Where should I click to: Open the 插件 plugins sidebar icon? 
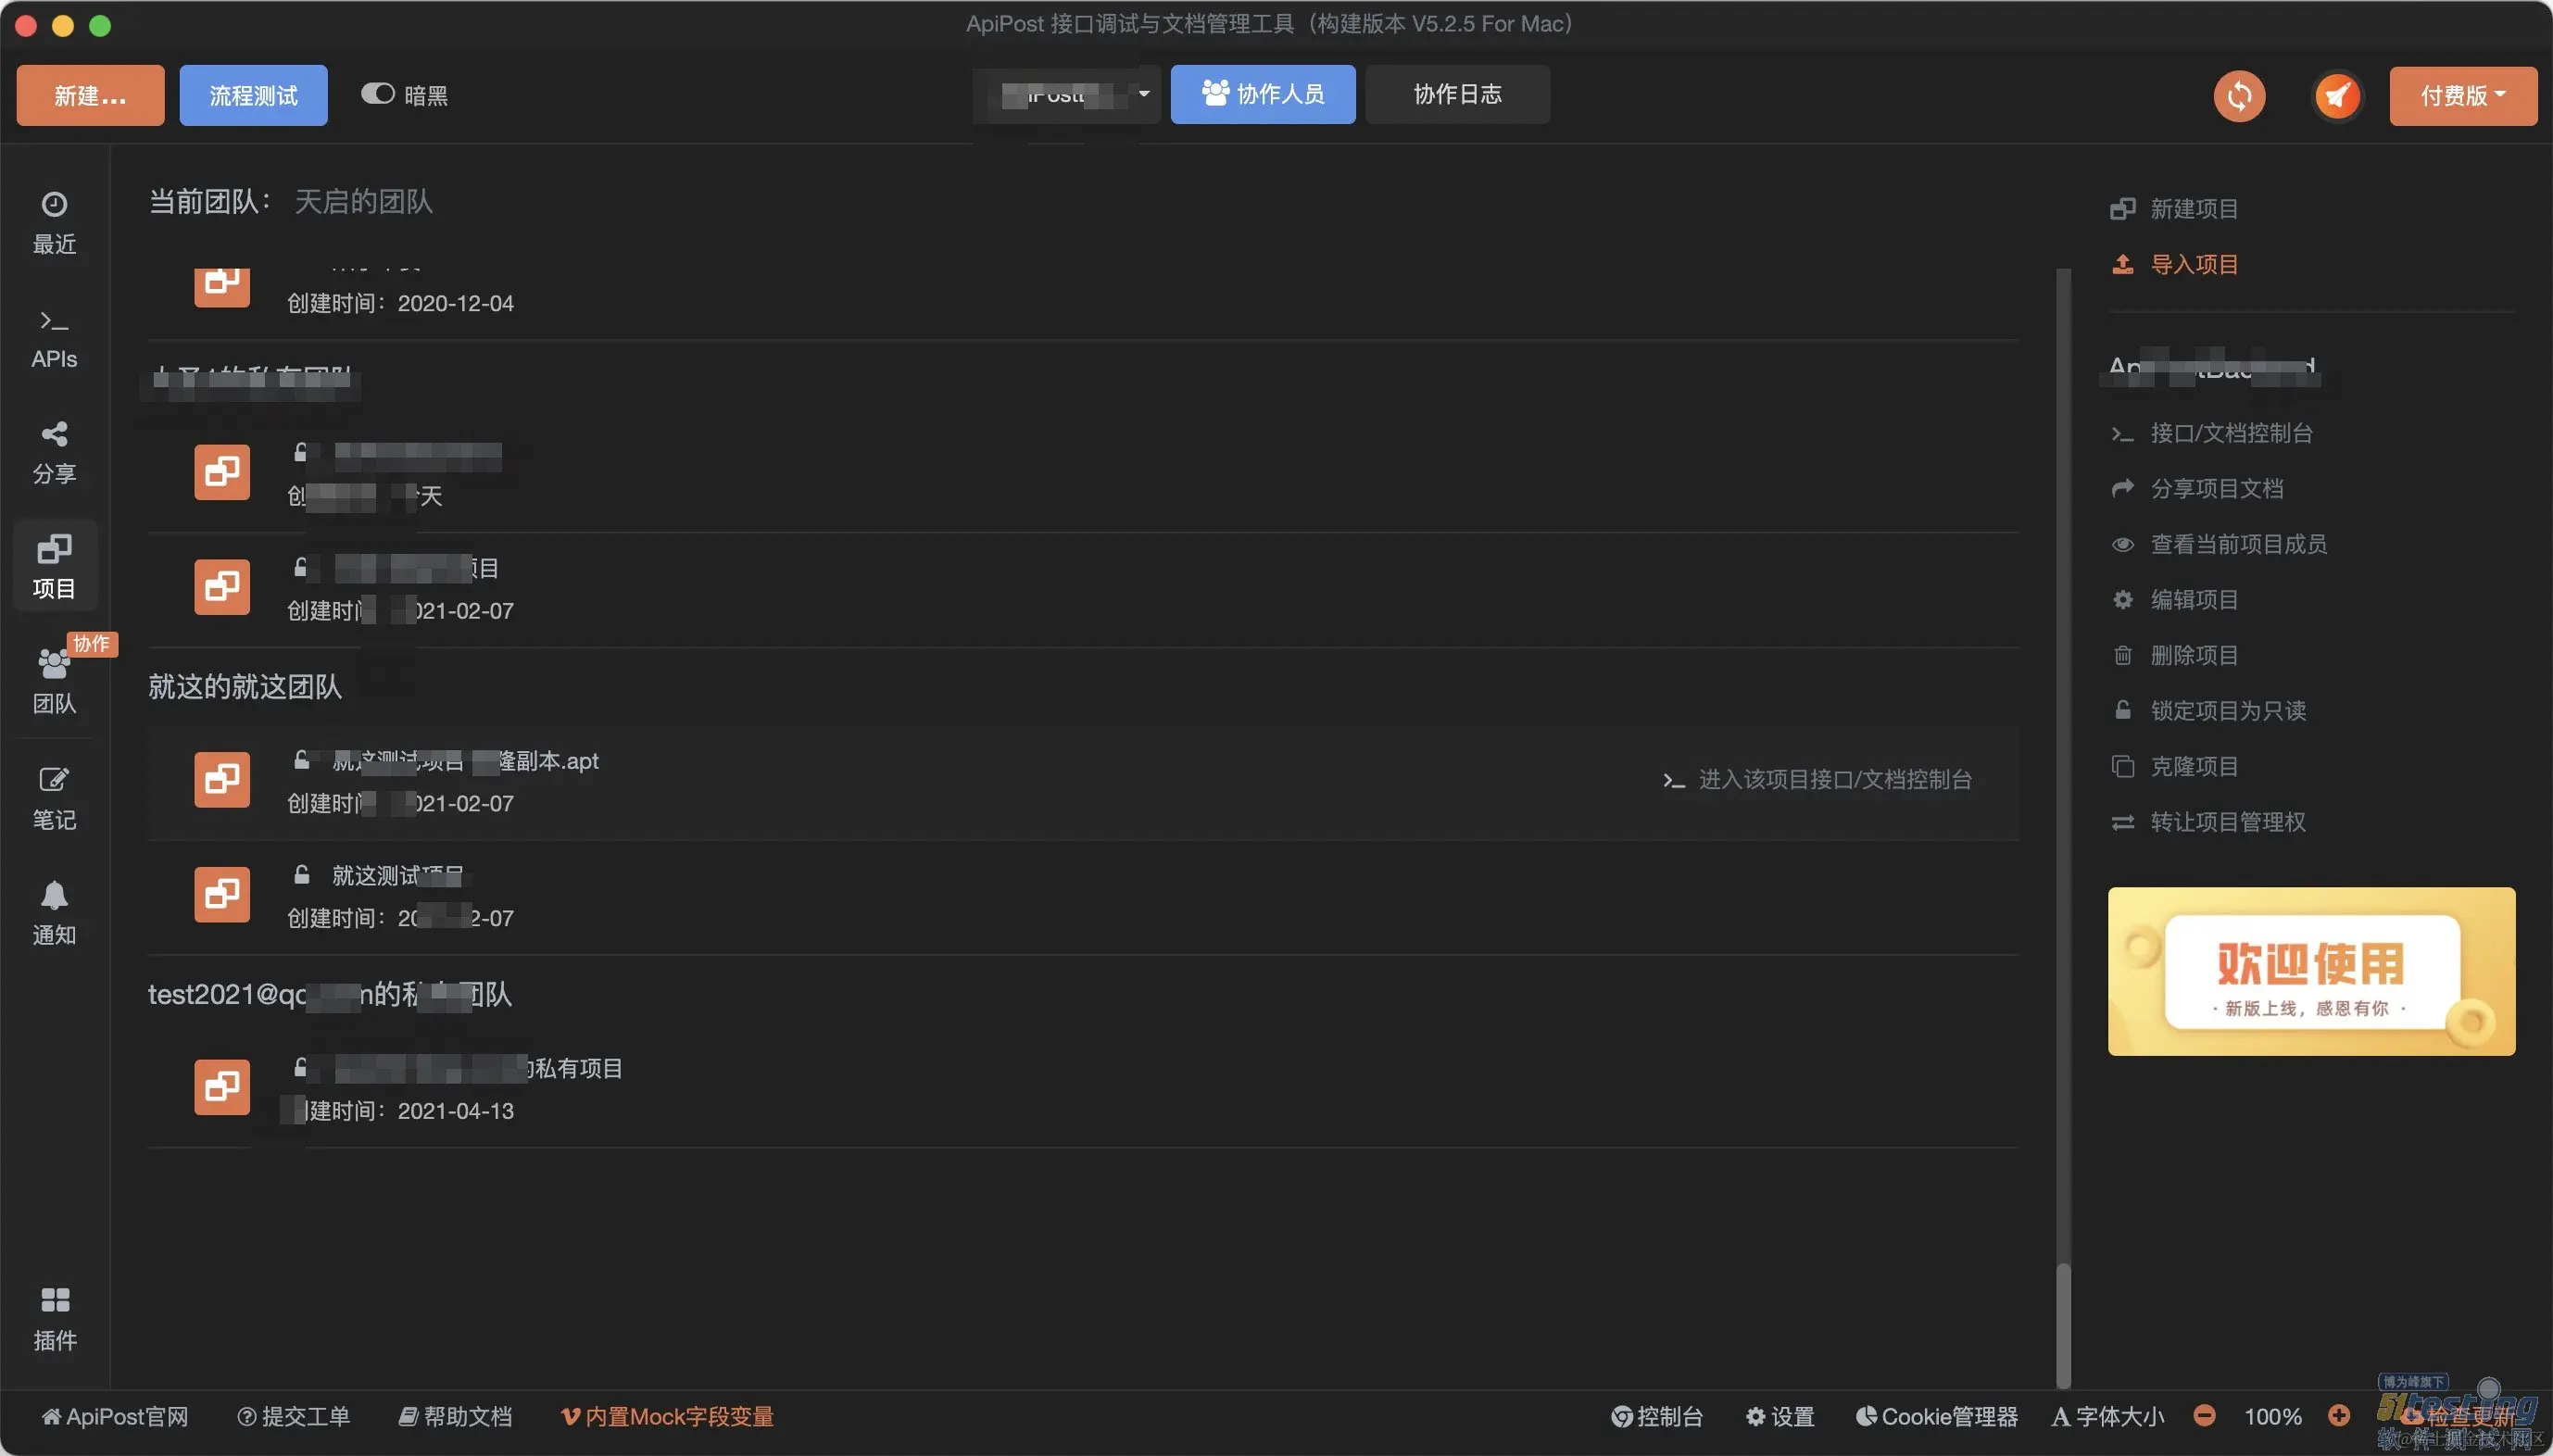(55, 1318)
